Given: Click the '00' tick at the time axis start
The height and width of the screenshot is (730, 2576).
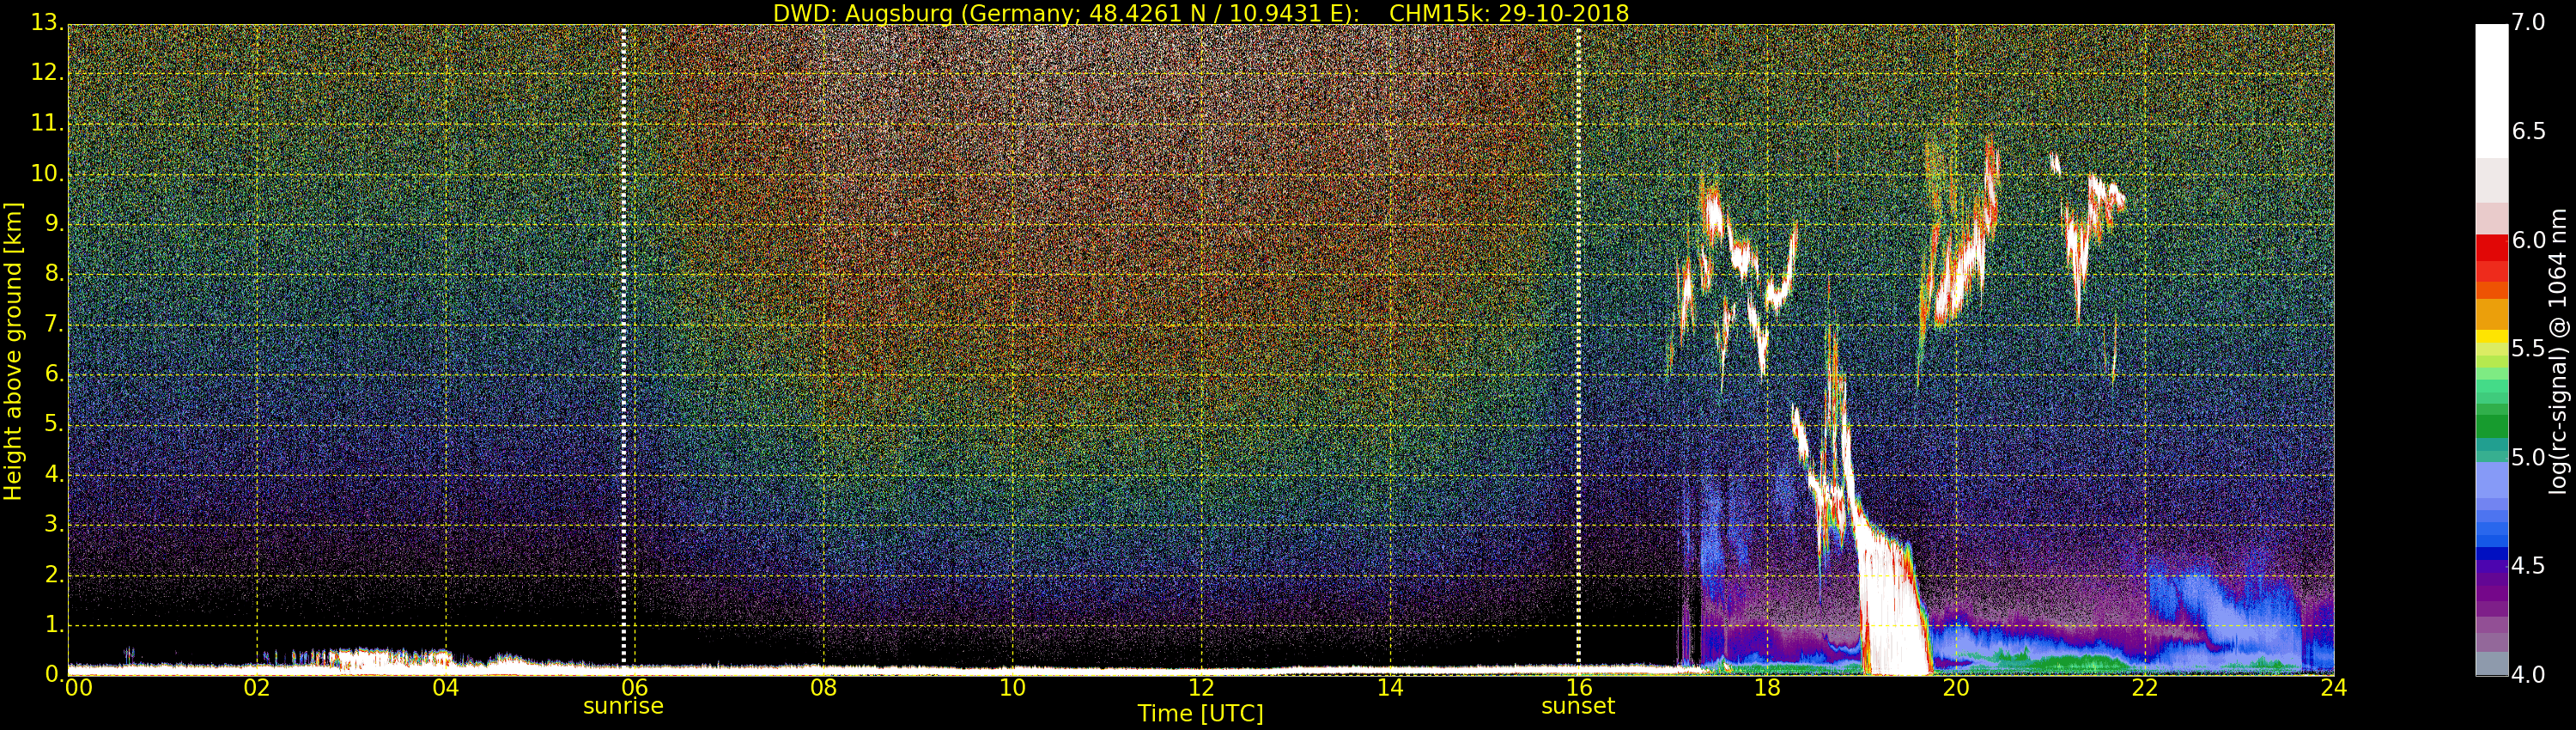Looking at the screenshot, I should click(x=78, y=688).
